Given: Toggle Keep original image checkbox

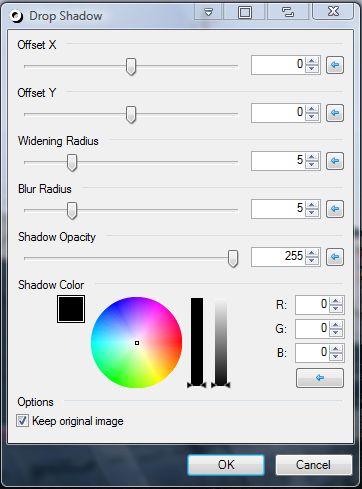Looking at the screenshot, I should [x=22, y=421].
